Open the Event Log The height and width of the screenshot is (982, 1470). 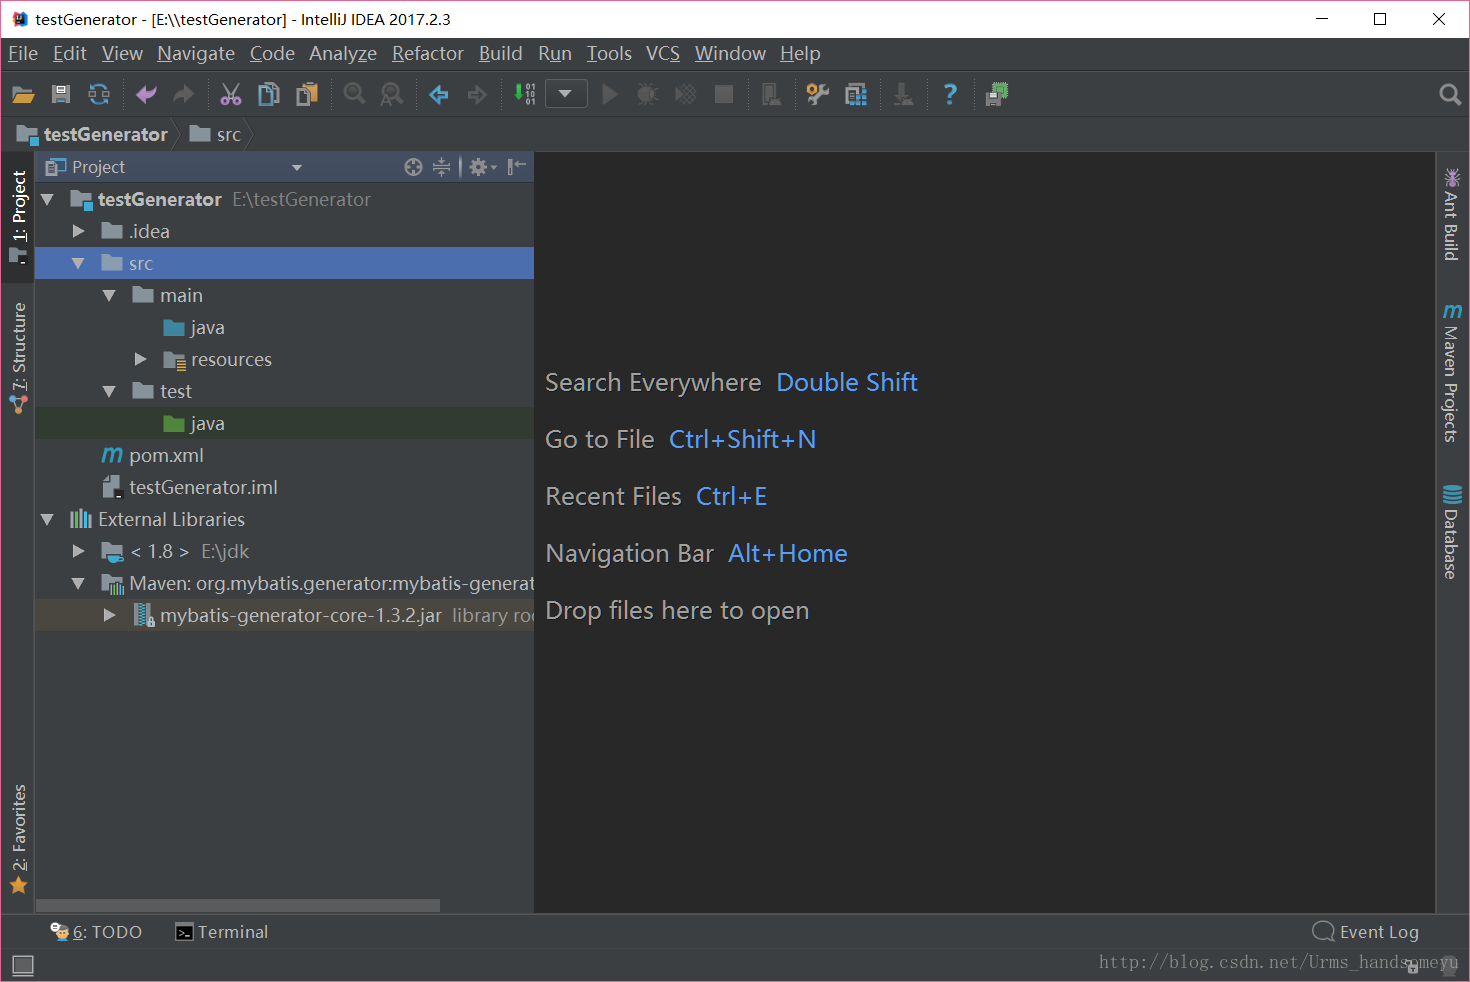(1366, 932)
